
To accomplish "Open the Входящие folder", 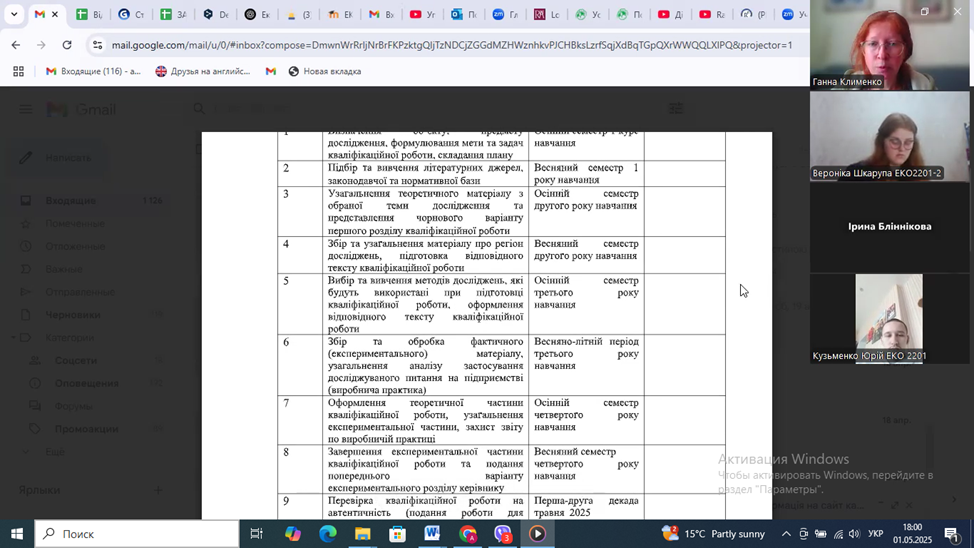I will pos(87,201).
